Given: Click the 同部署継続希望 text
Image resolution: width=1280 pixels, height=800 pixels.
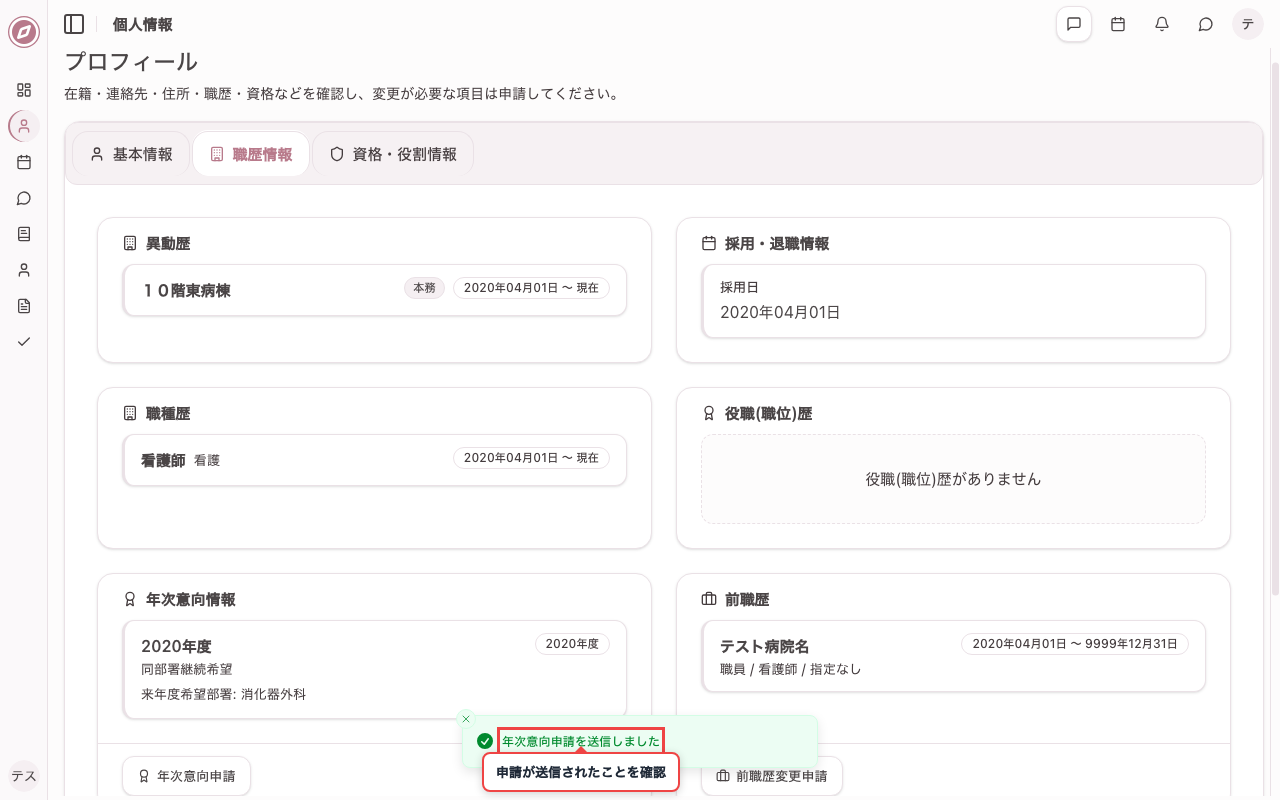Looking at the screenshot, I should [187, 669].
